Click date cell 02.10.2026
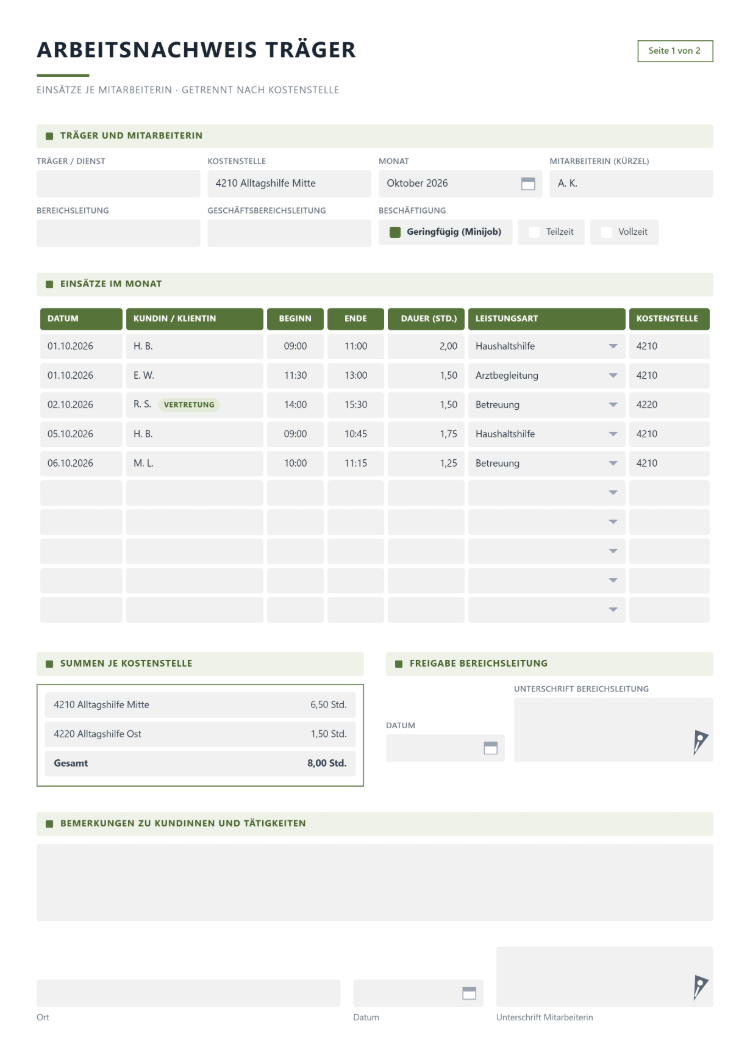Screen dimensions: 750x1060 (x=81, y=405)
